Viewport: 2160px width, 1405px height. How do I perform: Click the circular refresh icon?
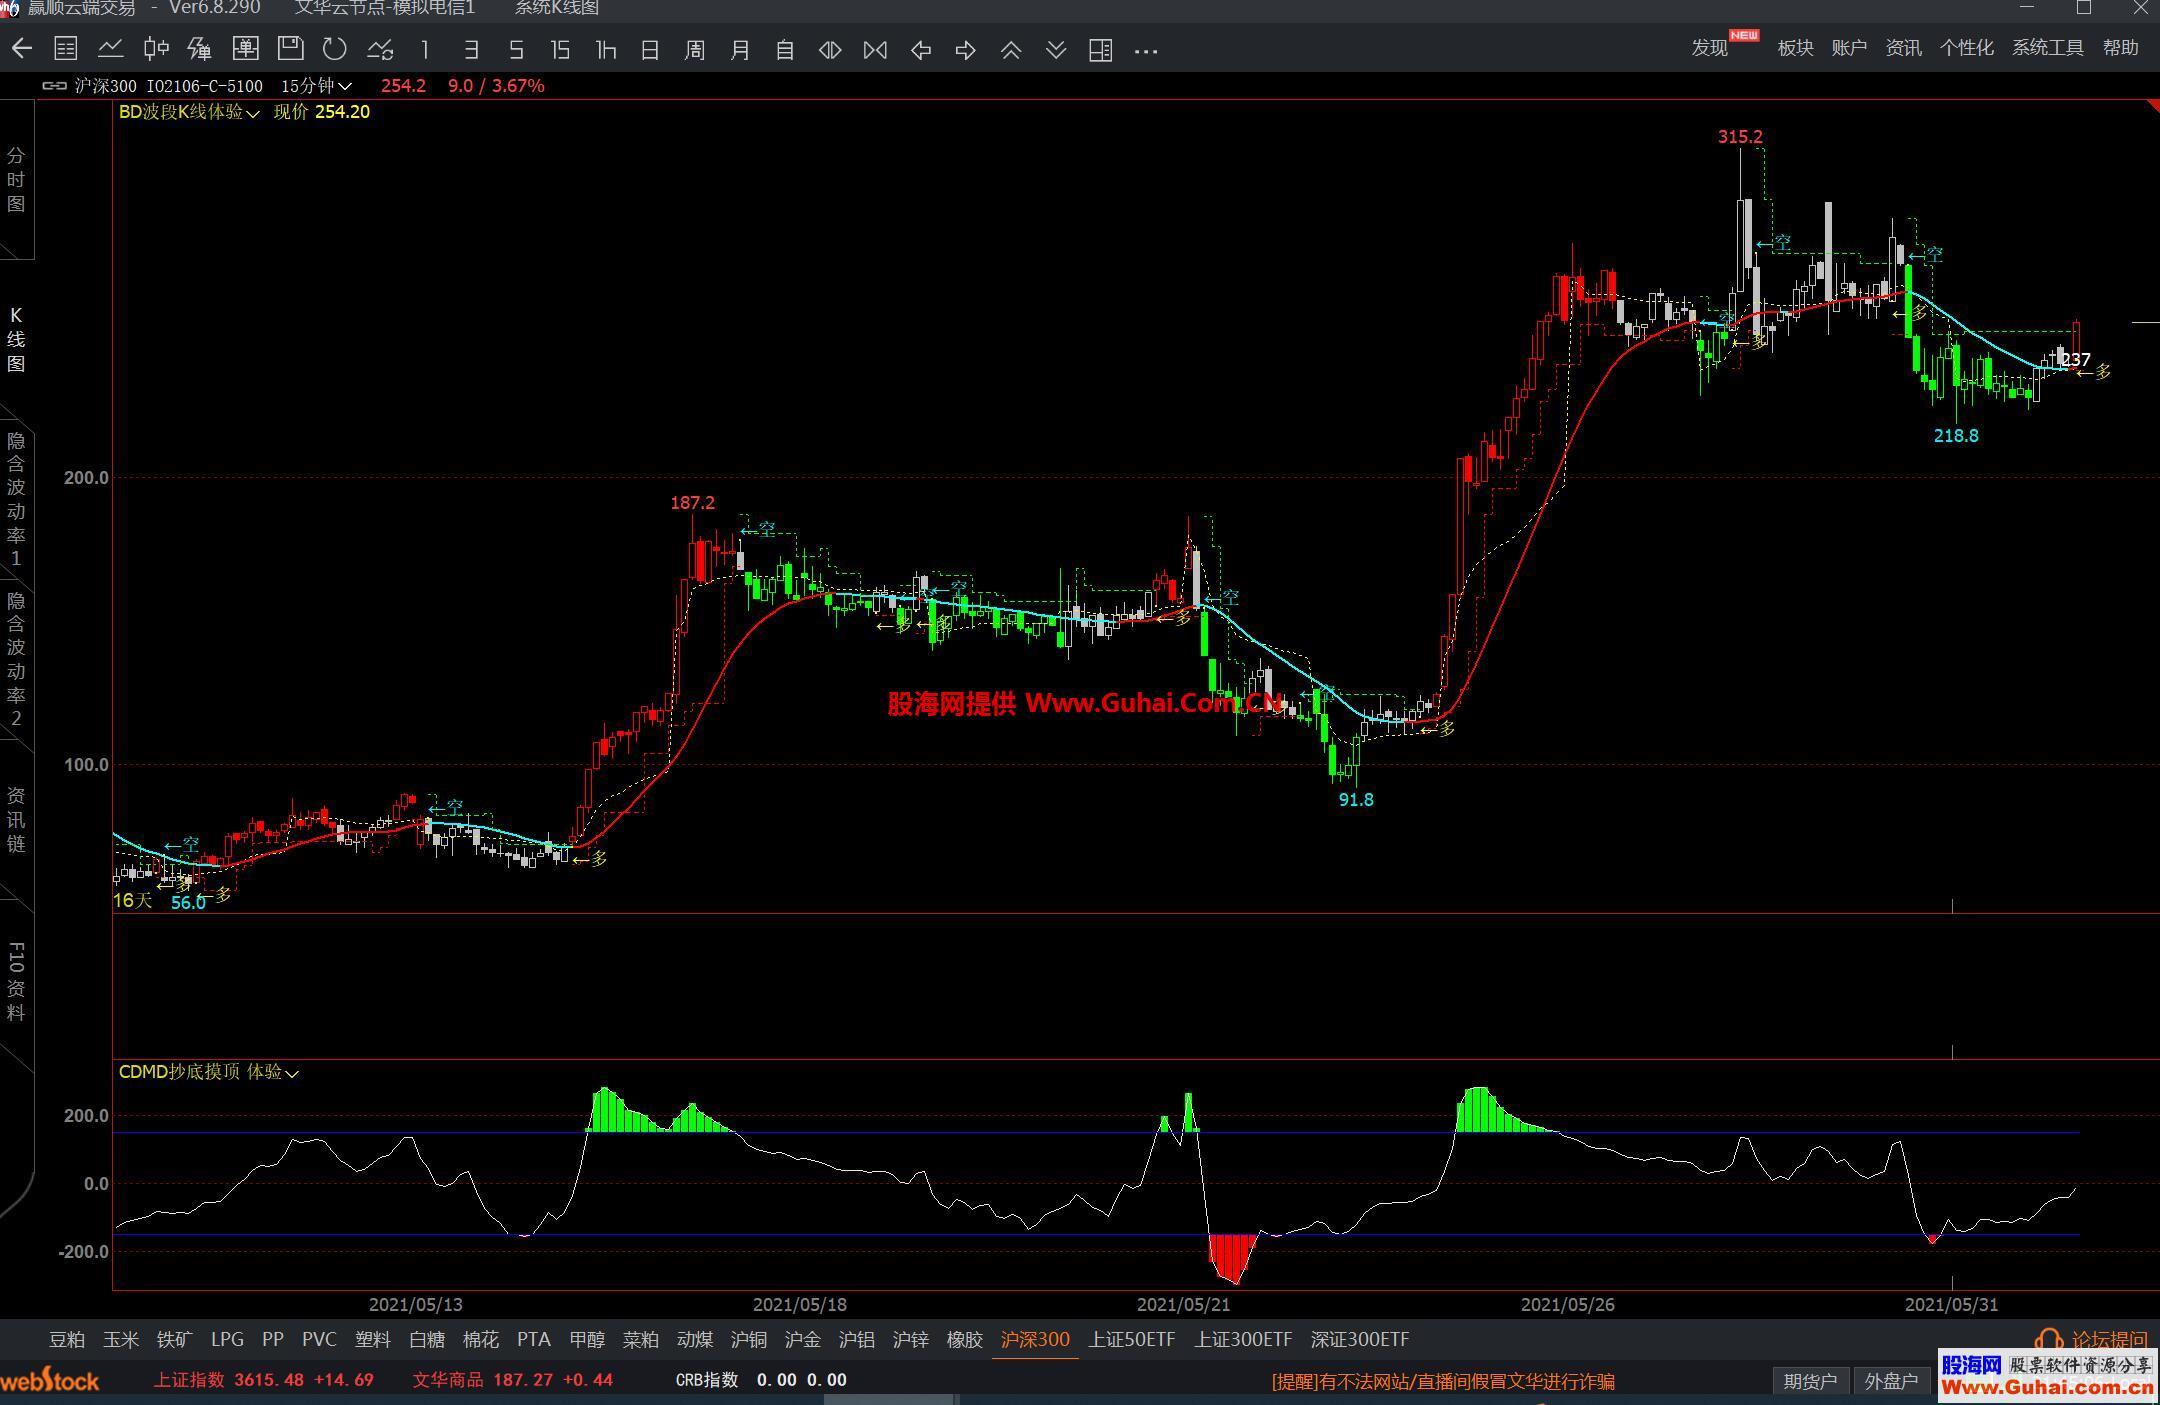[x=335, y=49]
